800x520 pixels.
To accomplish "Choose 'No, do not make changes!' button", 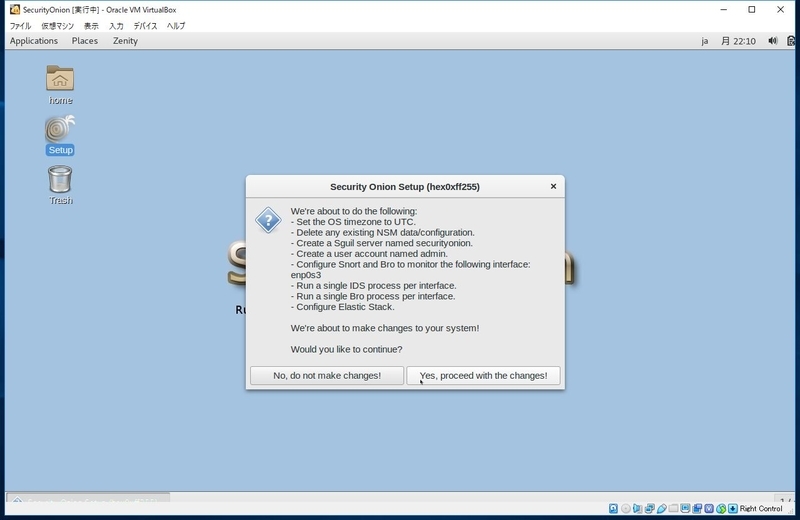I will tap(327, 376).
